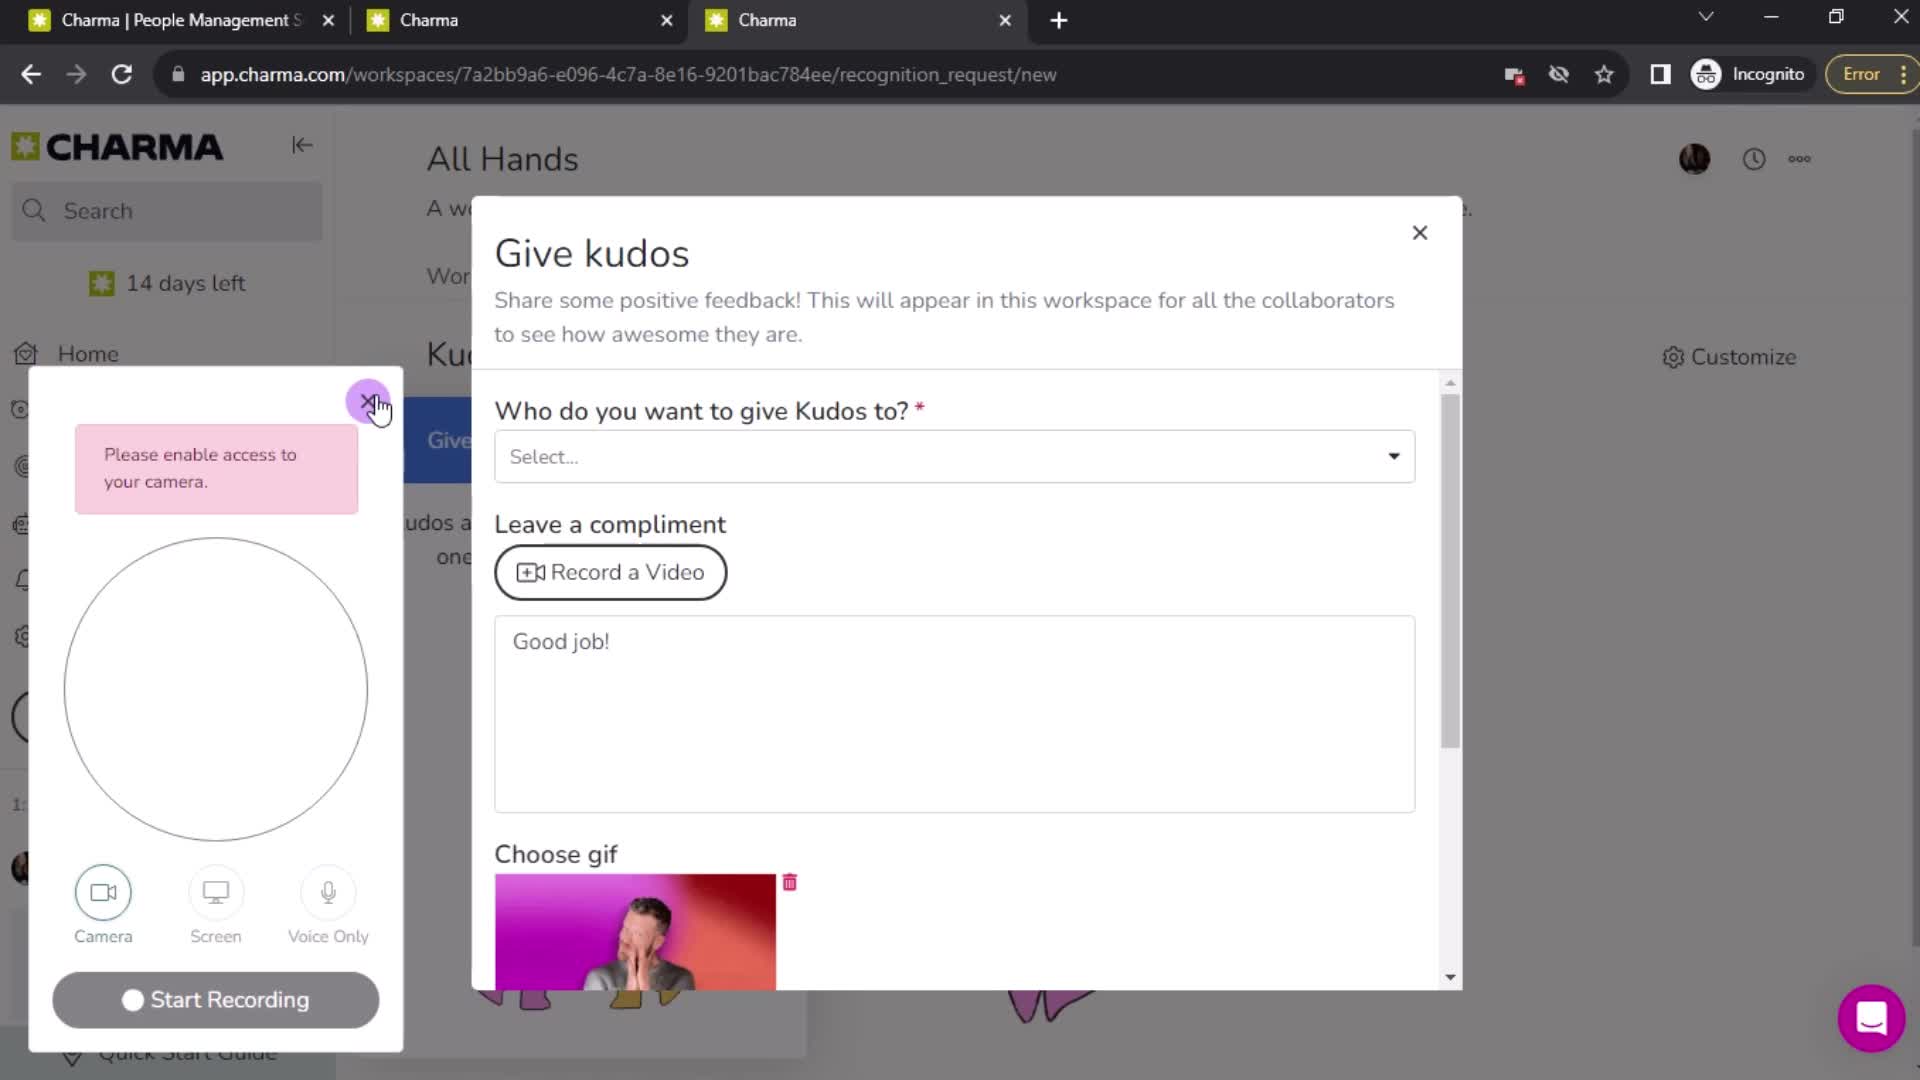Viewport: 1920px width, 1080px height.
Task: Click the Please enable access camera alert
Action: click(216, 469)
